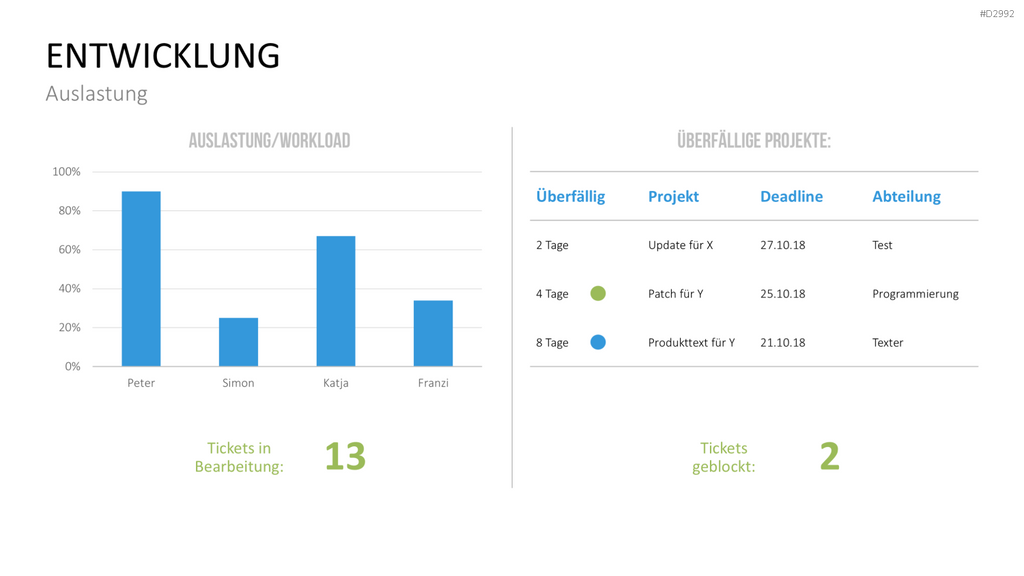Click the 0% axis label
This screenshot has height=576, width=1024.
coord(72,366)
